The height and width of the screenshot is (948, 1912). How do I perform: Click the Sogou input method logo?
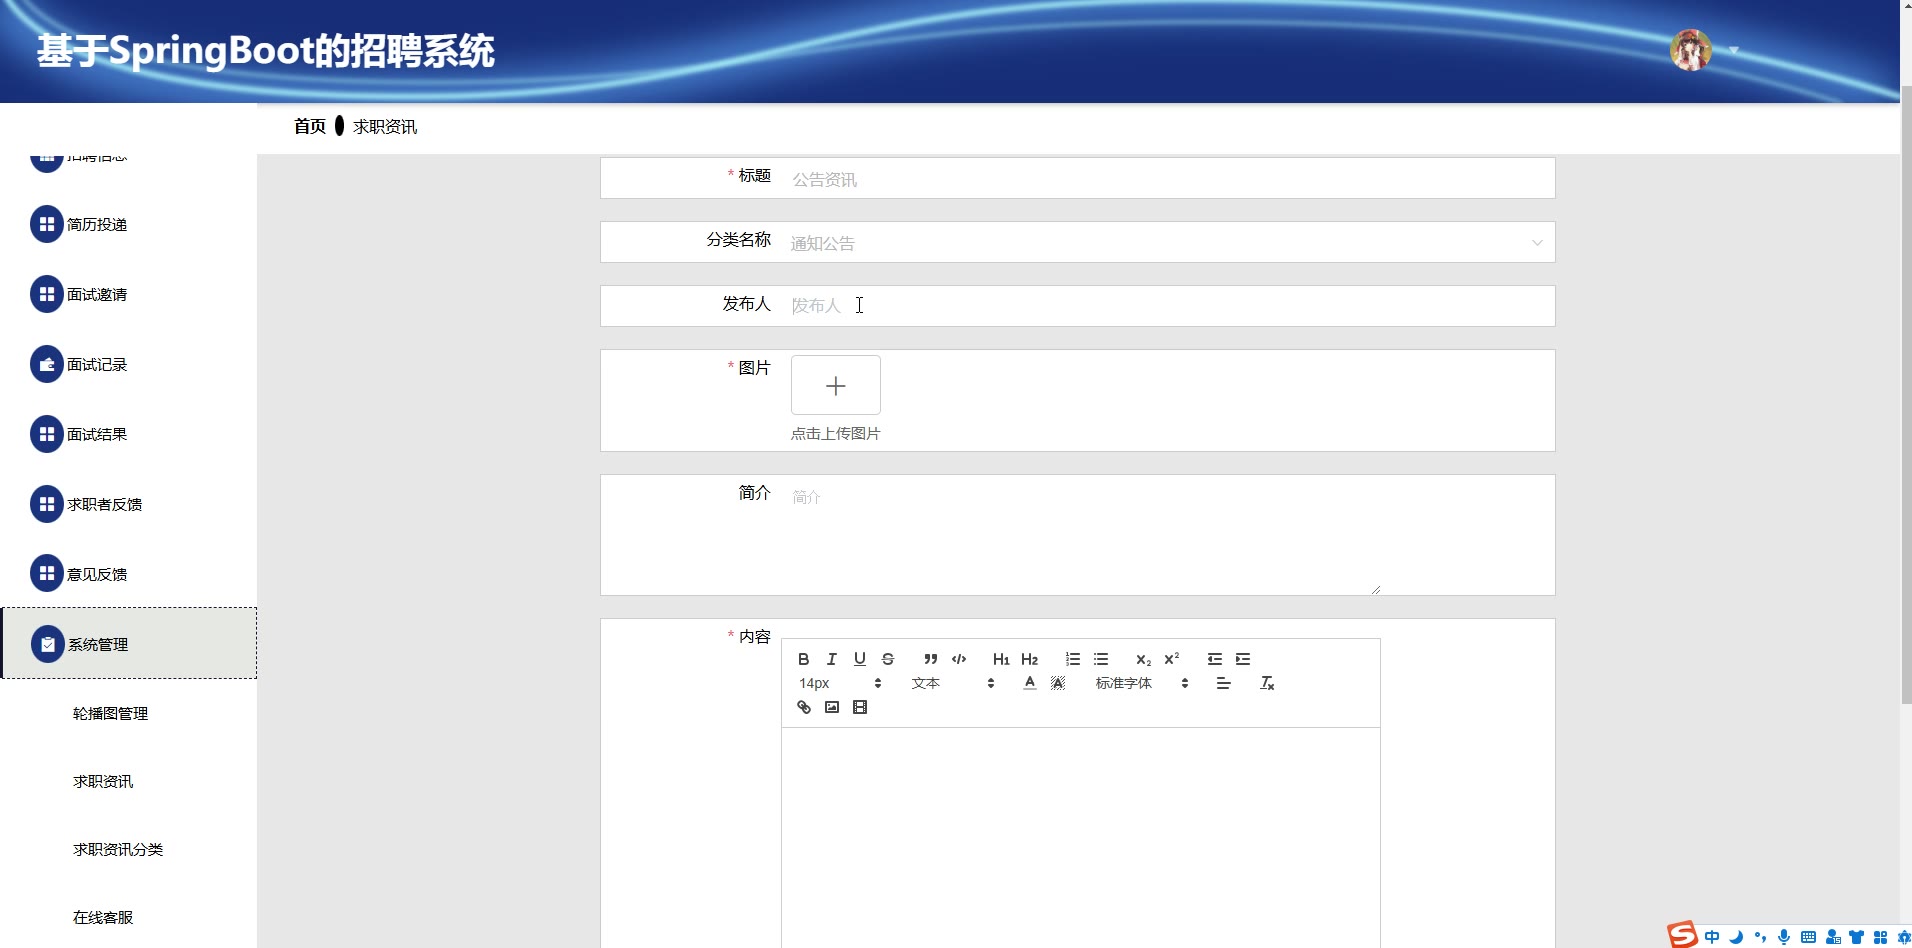click(1682, 934)
